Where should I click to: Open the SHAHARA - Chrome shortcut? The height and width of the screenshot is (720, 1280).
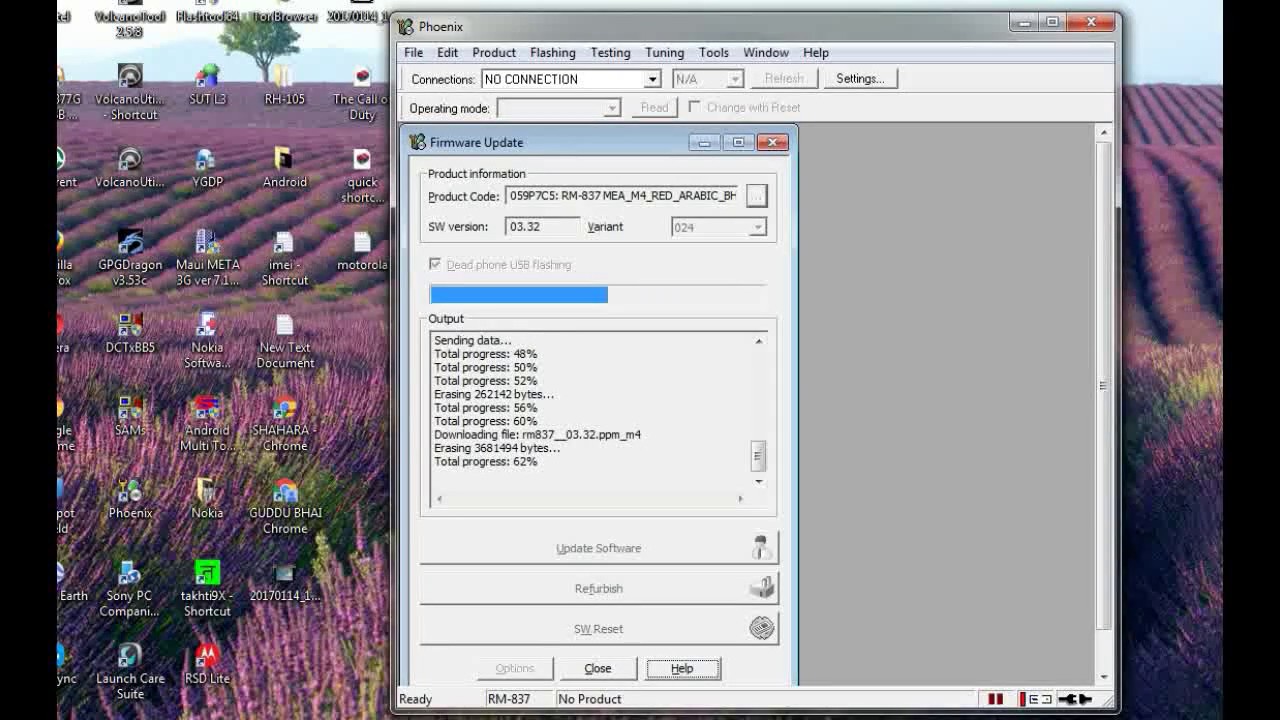(x=284, y=423)
